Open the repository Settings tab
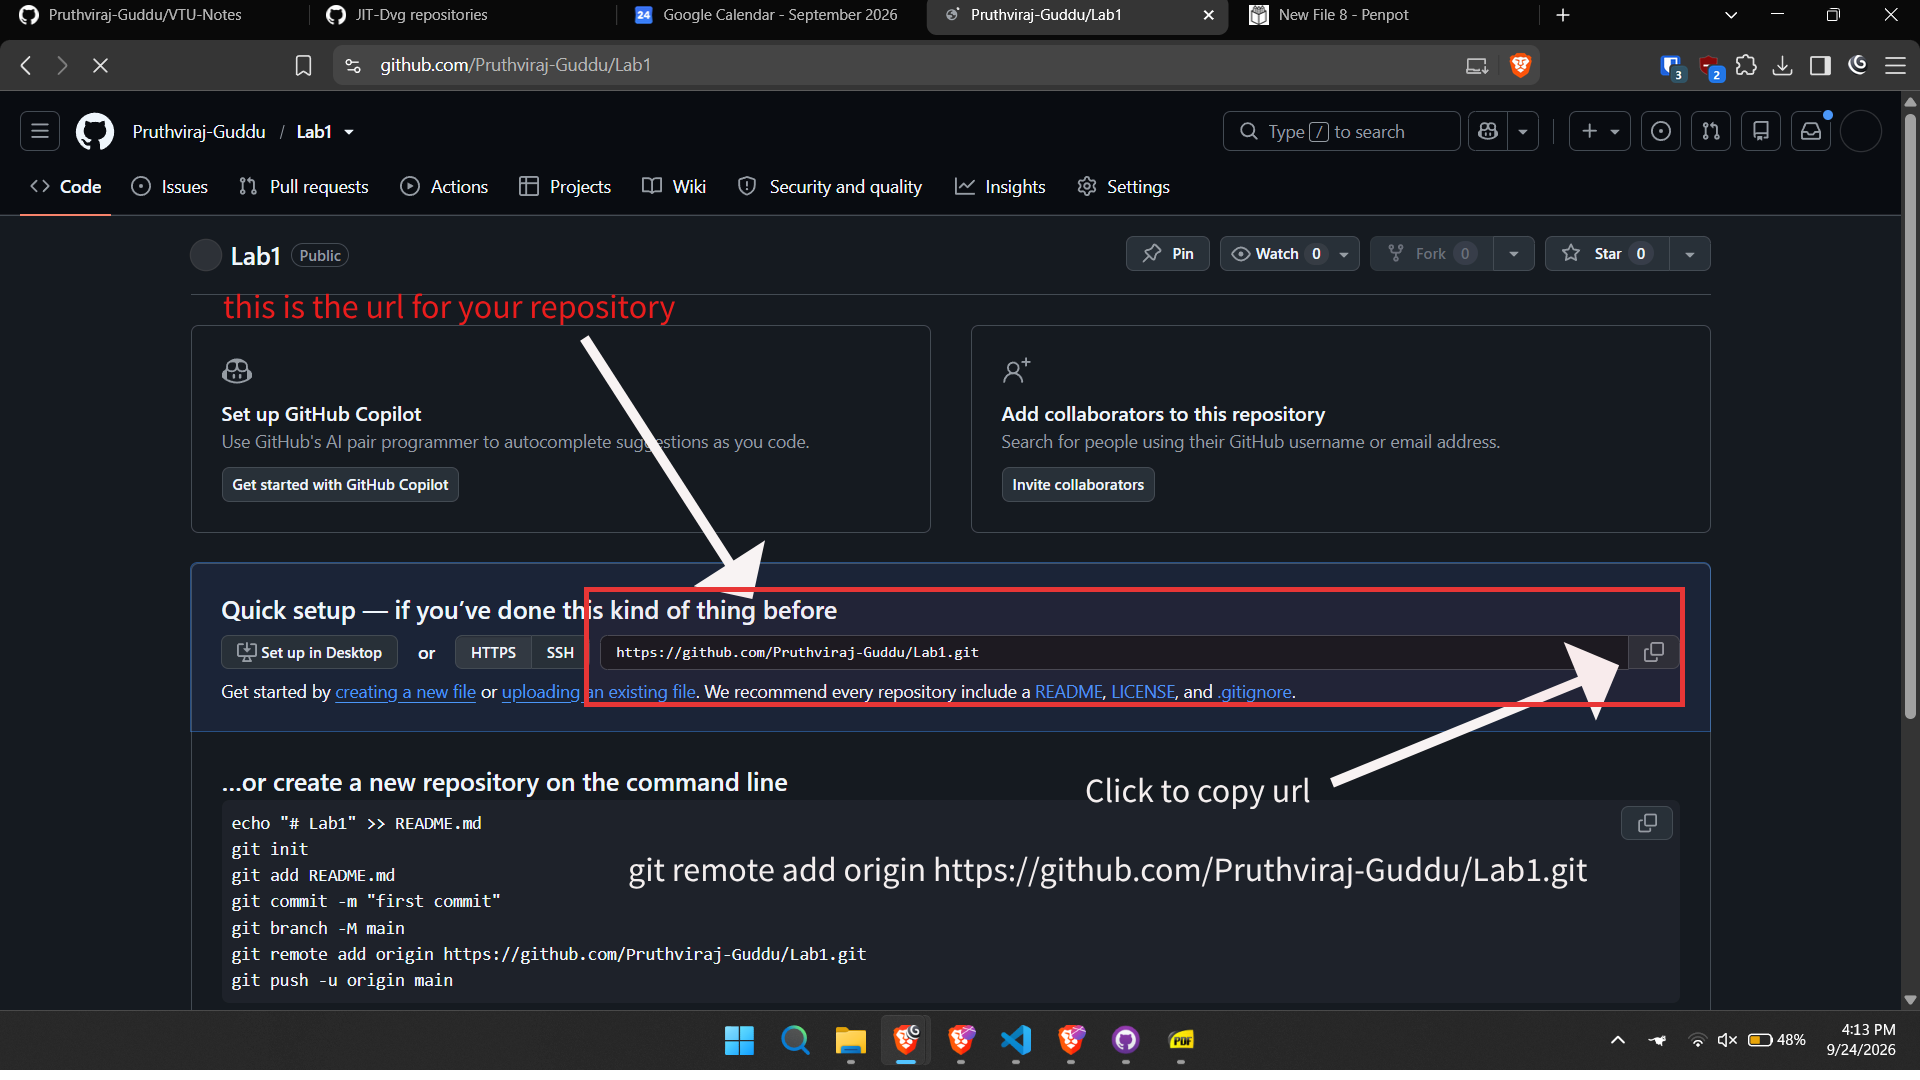 1123,187
